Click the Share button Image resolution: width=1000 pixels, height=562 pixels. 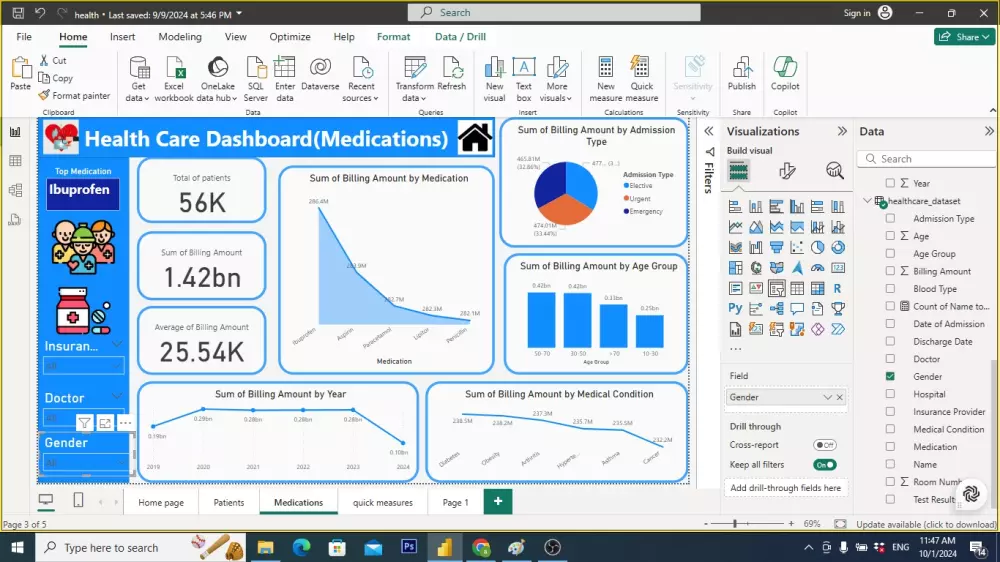pos(964,36)
